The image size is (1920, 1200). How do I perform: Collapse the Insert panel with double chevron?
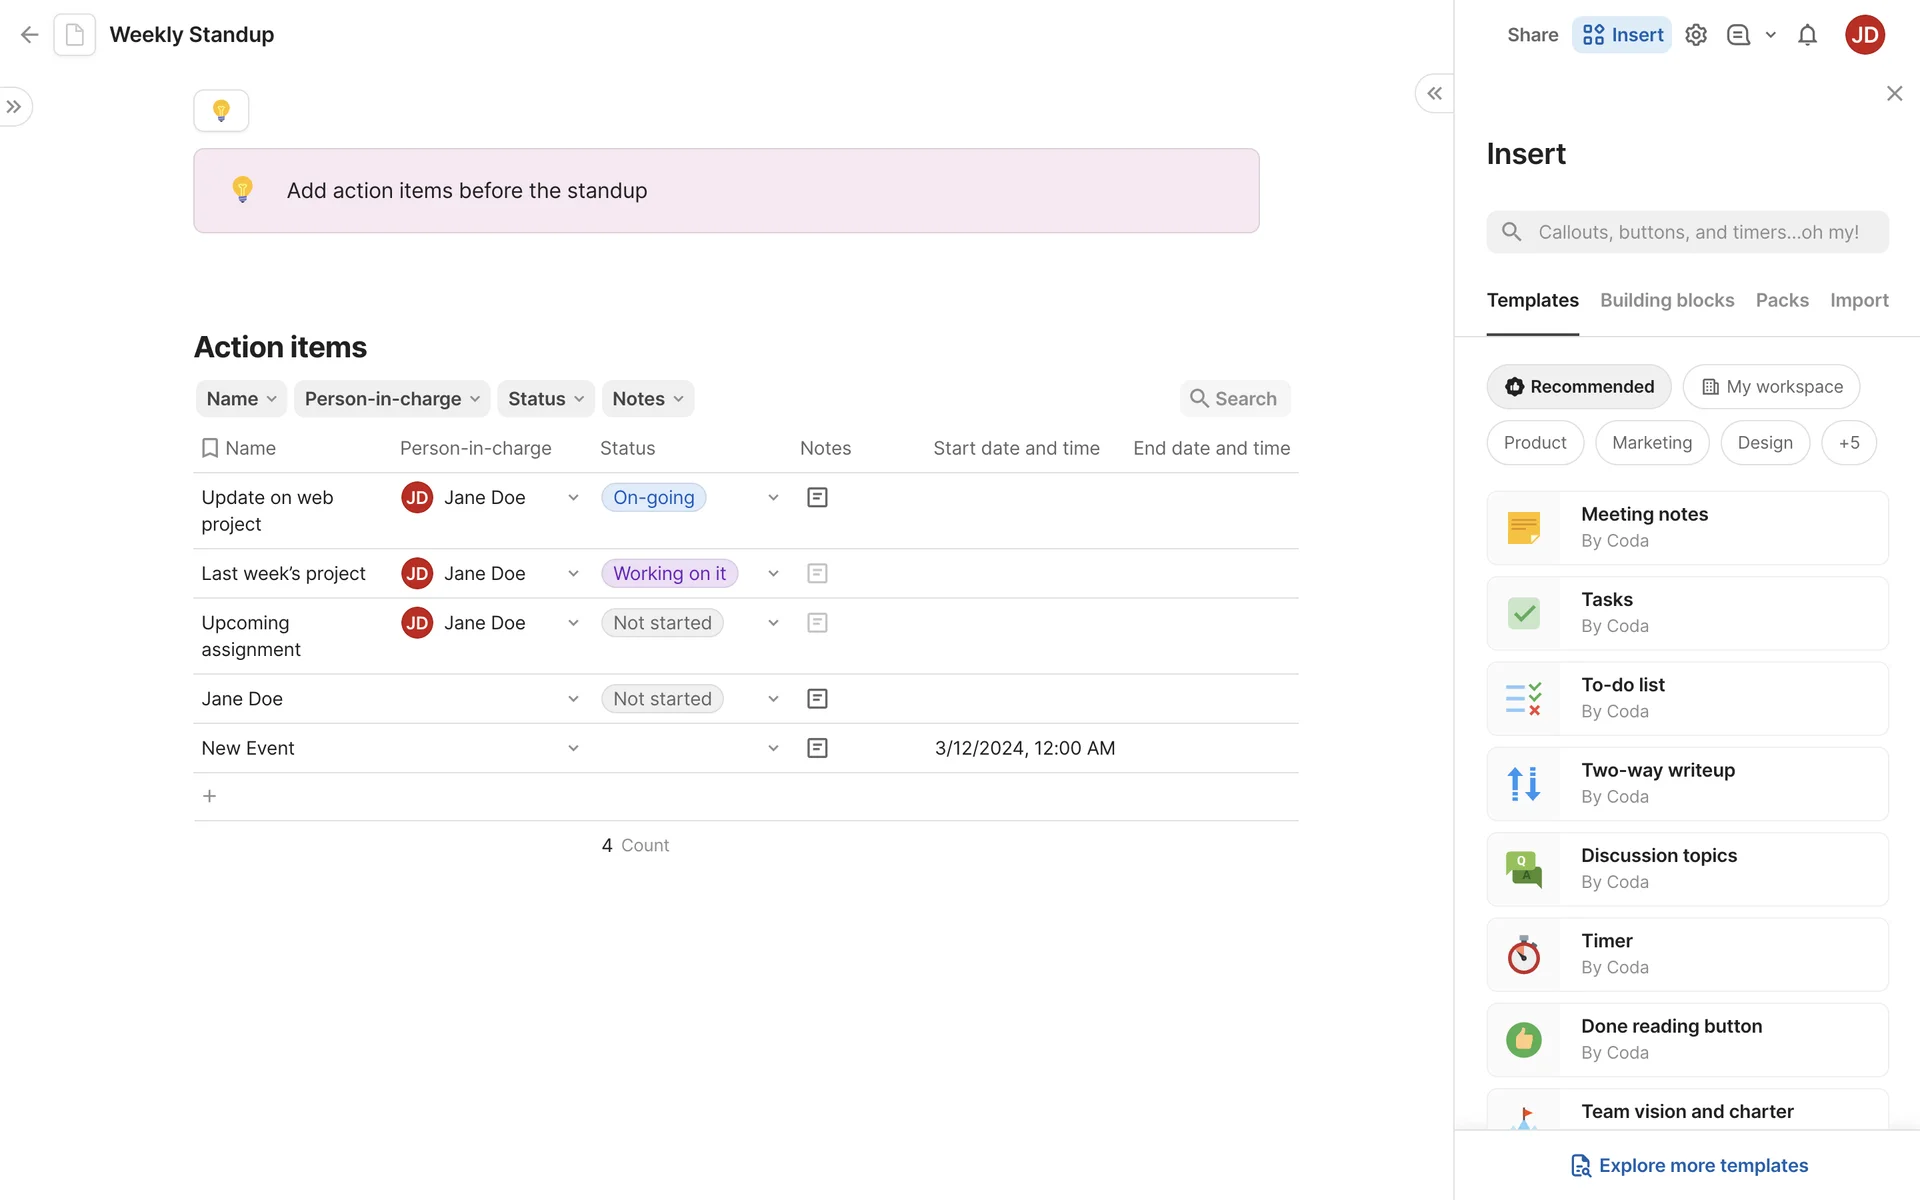(1434, 93)
